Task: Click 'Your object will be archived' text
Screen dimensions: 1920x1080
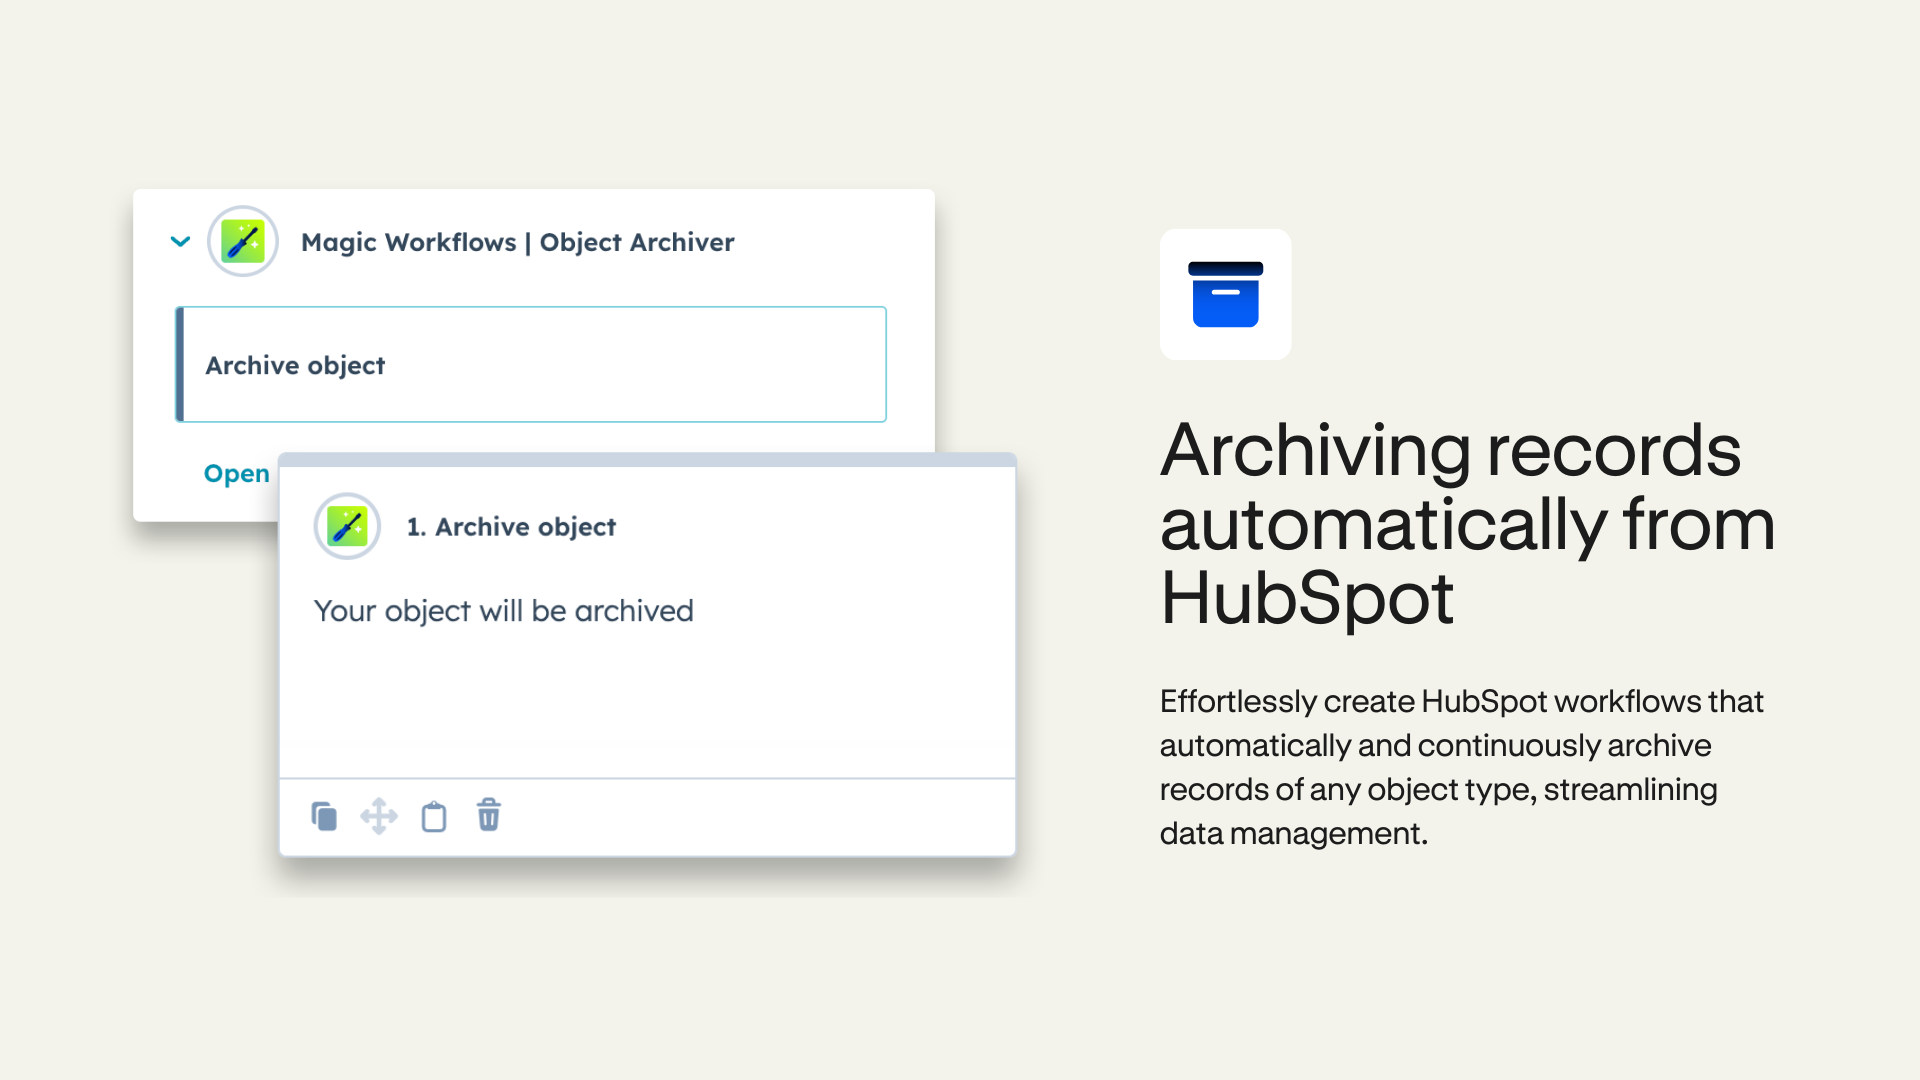Action: 504,611
